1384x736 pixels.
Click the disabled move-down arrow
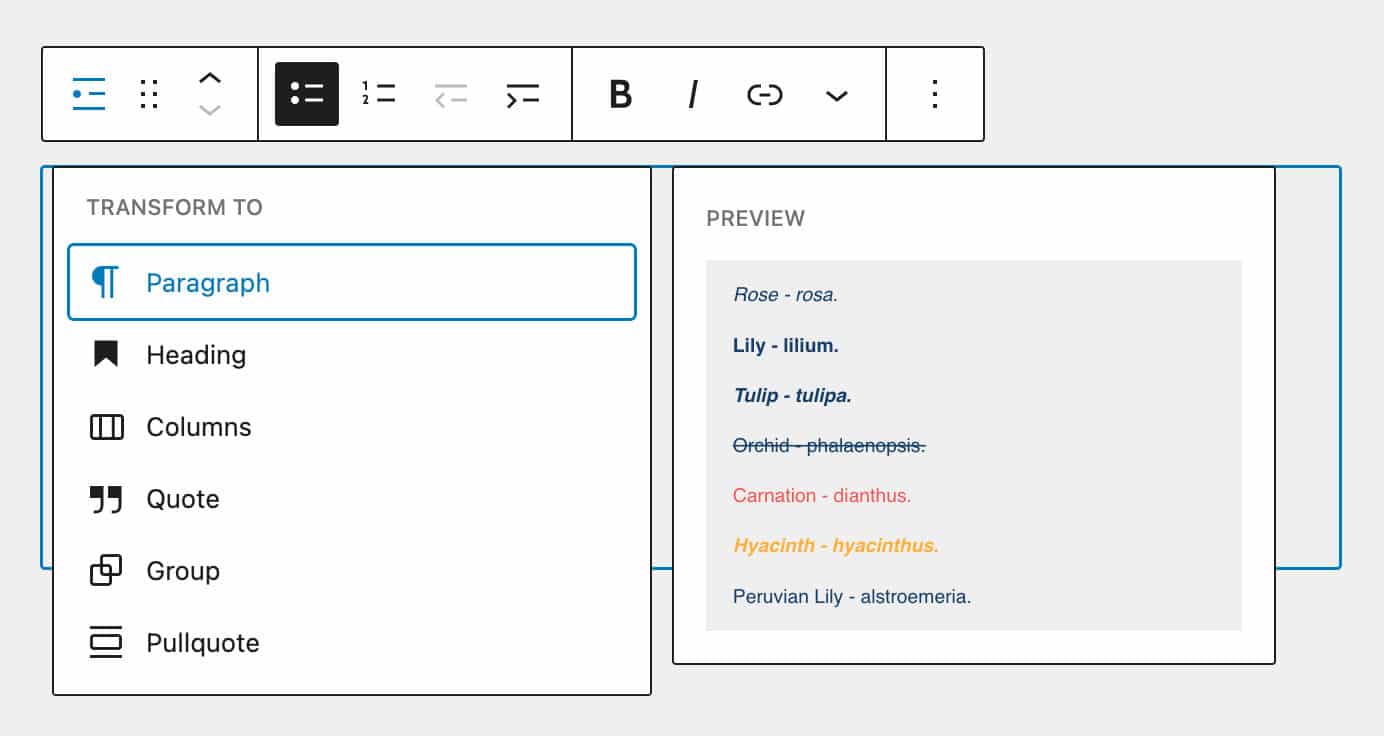coord(210,112)
